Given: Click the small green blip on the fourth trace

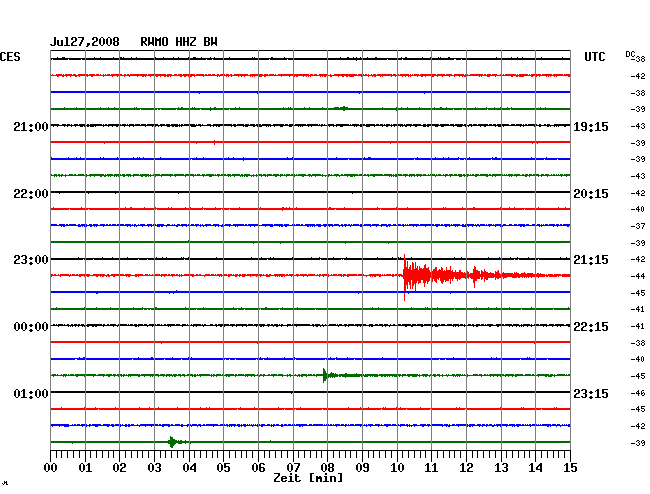Looking at the screenshot, I should [343, 109].
